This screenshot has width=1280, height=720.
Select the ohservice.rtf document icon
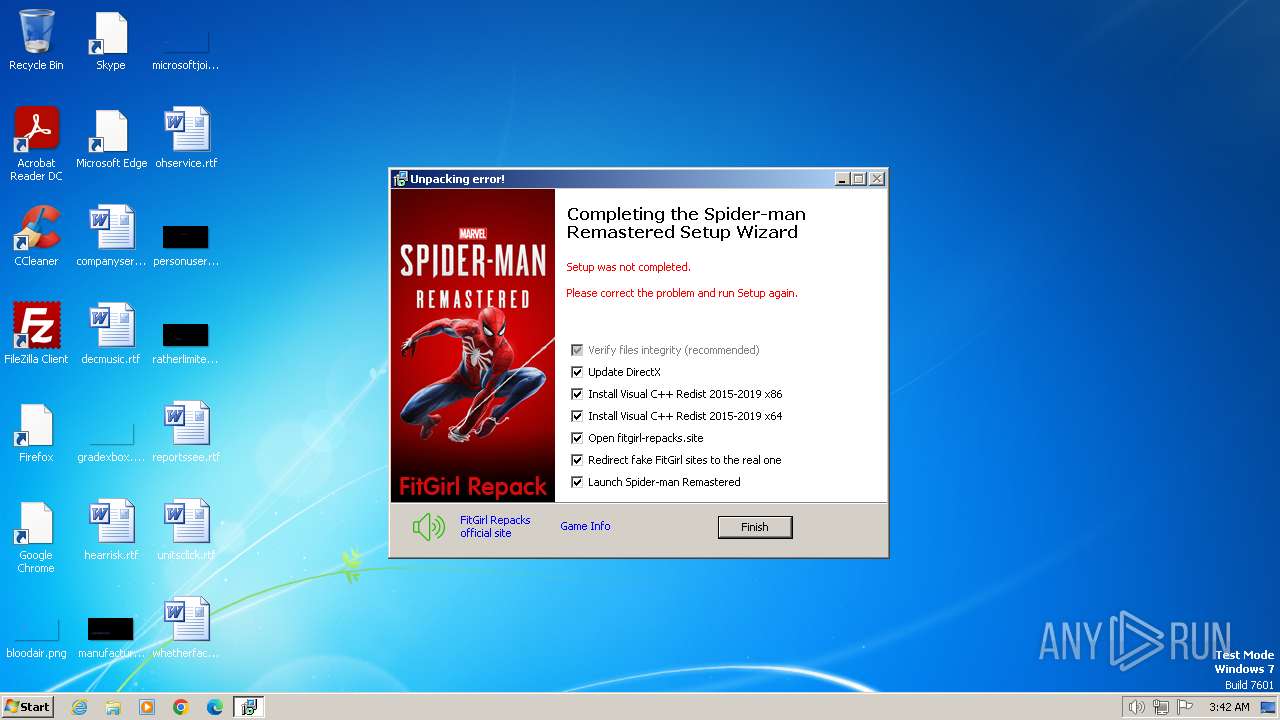(186, 138)
